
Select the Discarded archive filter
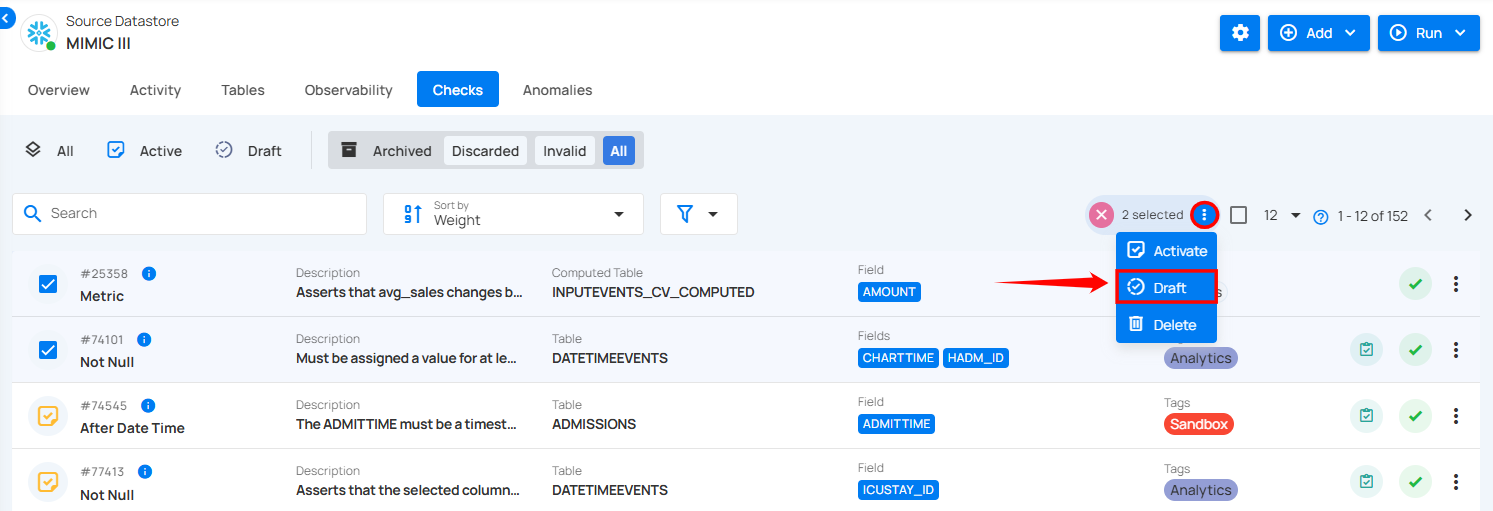click(485, 151)
